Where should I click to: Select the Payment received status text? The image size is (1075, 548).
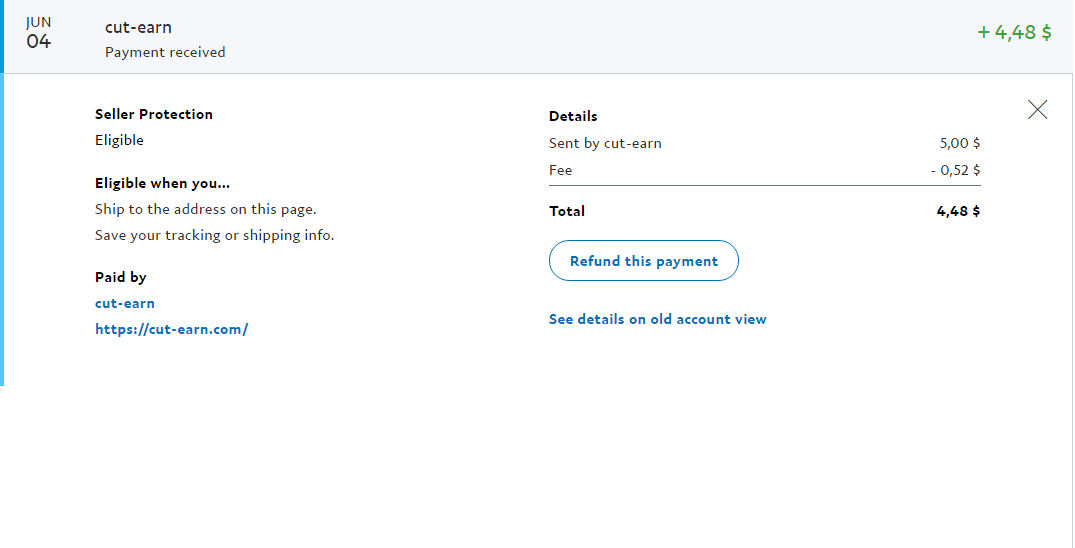(165, 52)
